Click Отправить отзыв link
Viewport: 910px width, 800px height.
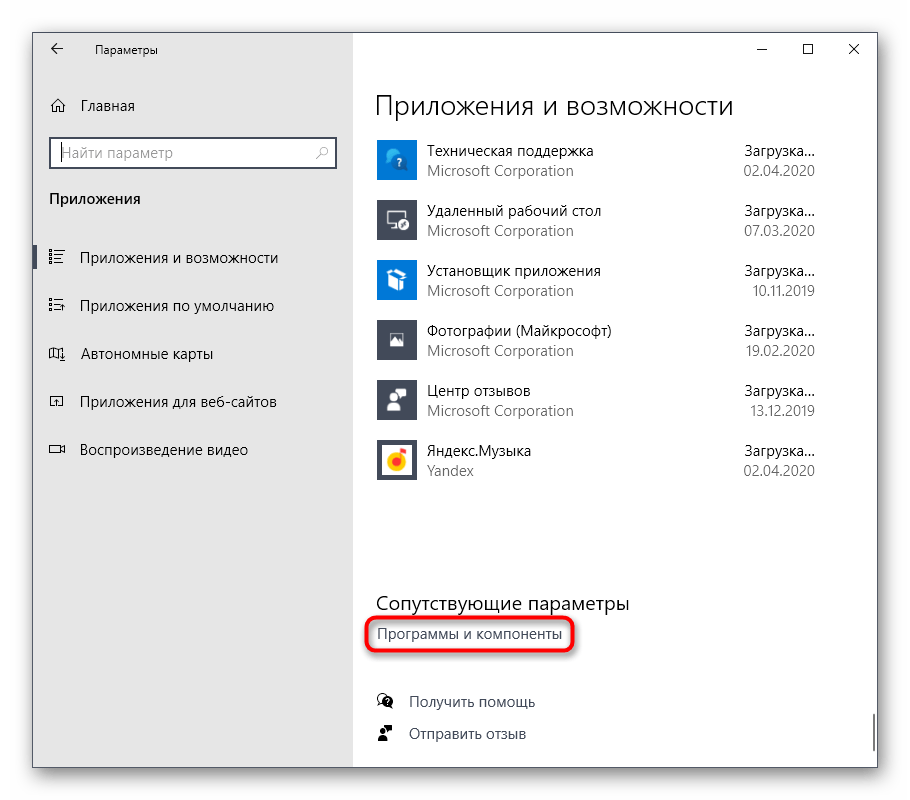(467, 734)
